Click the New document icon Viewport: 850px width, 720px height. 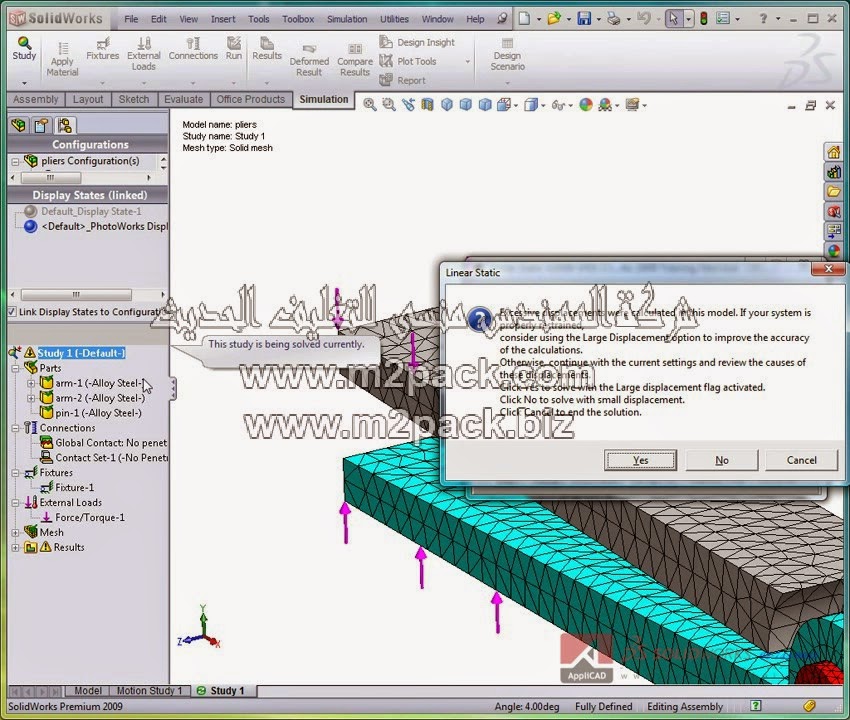click(524, 19)
